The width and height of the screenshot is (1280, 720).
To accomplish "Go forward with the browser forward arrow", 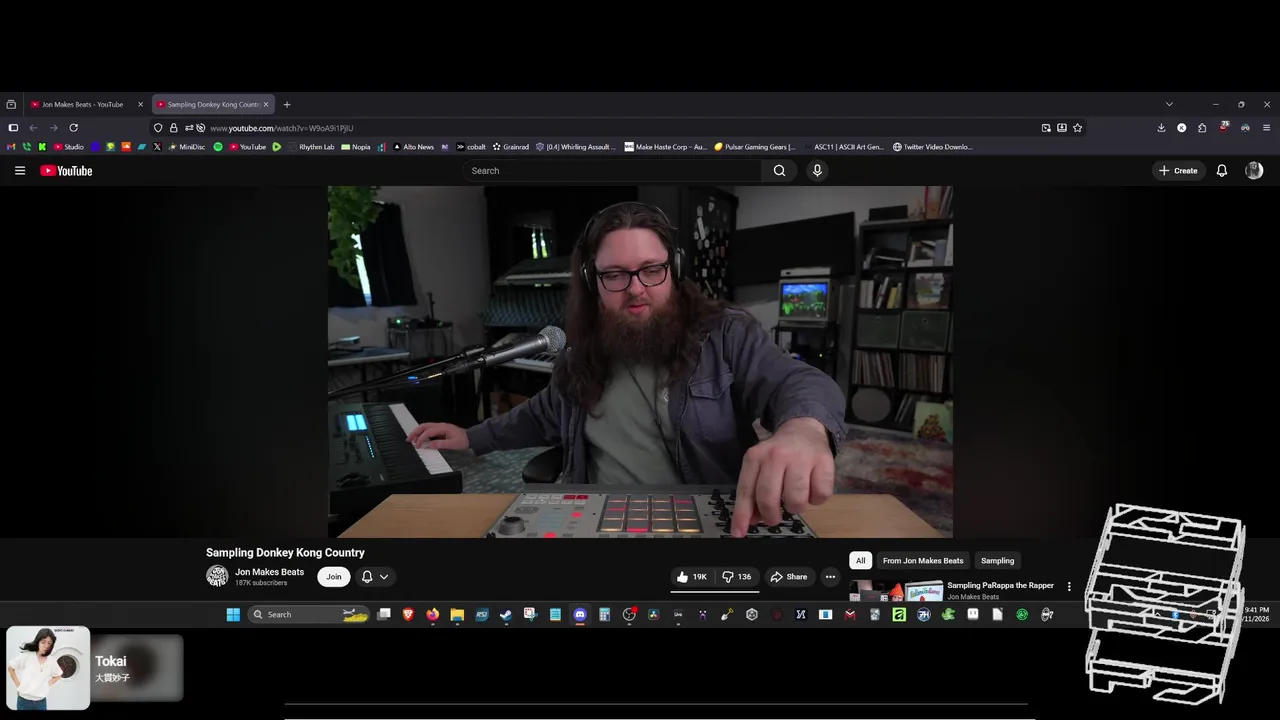I will tap(53, 128).
